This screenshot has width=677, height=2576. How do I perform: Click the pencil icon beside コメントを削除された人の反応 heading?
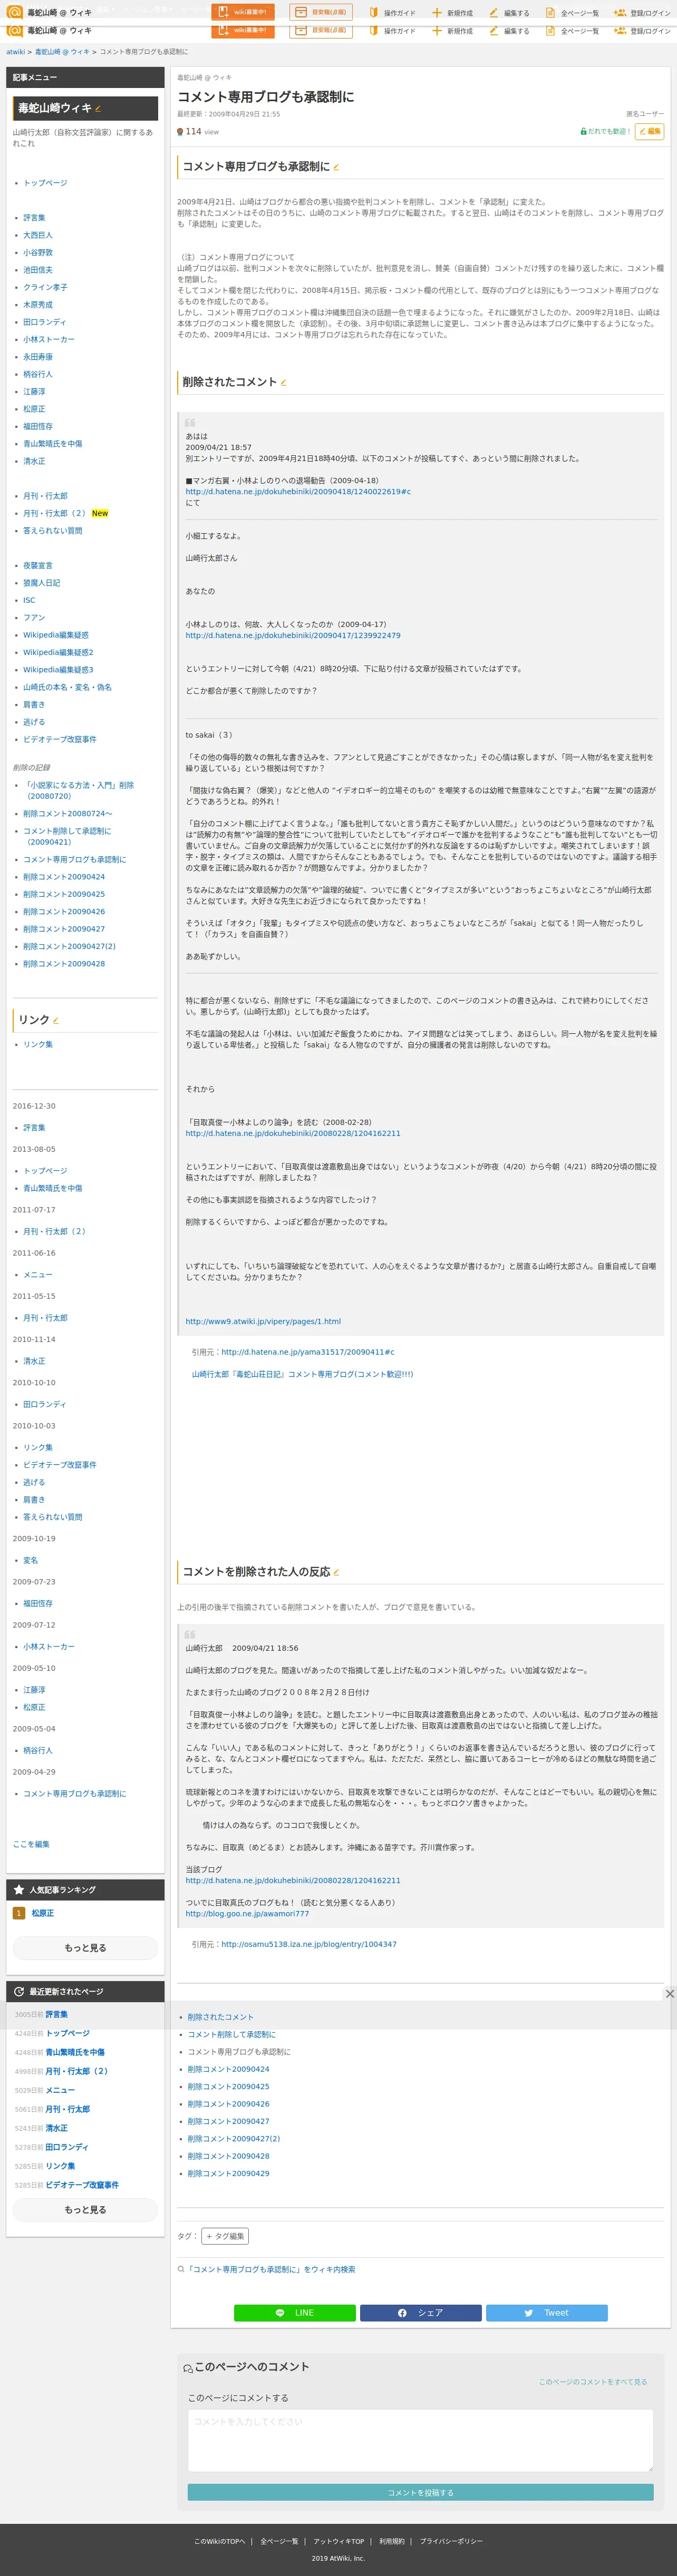tap(336, 1572)
